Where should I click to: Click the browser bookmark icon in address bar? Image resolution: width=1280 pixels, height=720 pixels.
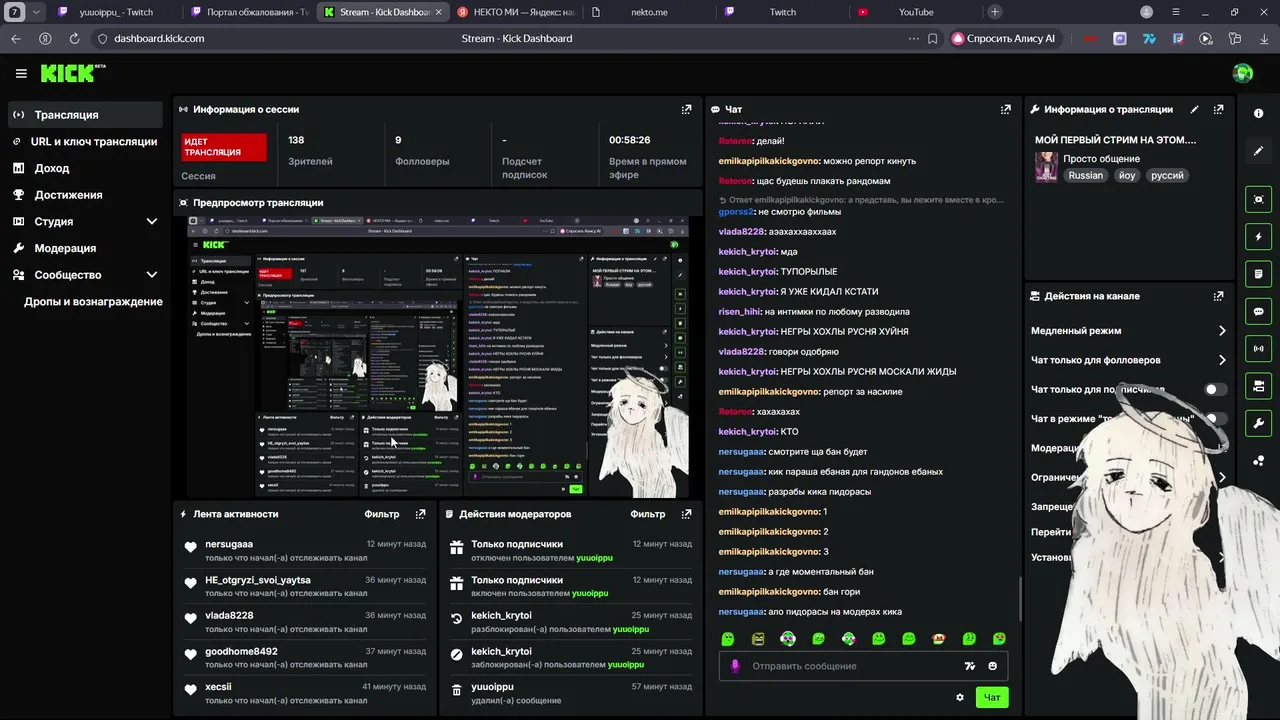[x=932, y=38]
